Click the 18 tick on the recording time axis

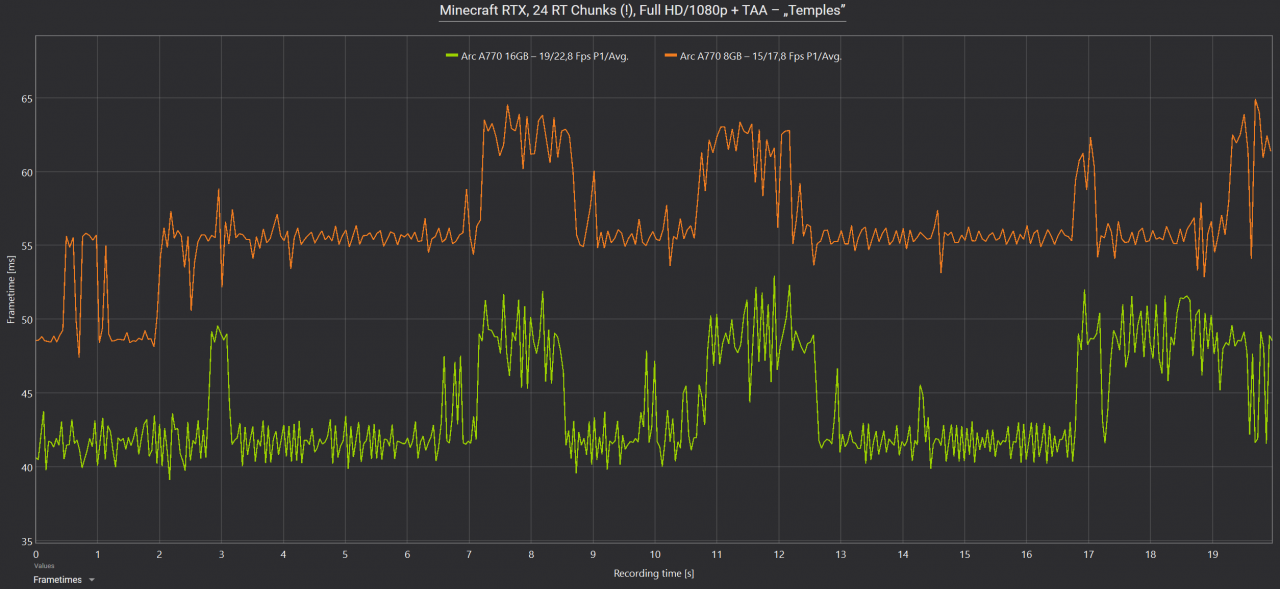[1150, 553]
